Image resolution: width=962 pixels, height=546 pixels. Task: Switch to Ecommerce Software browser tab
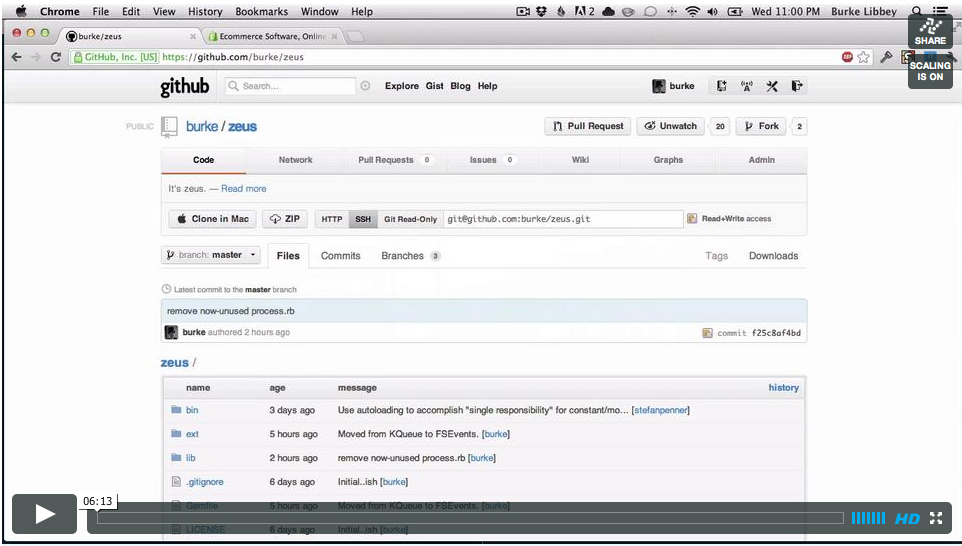[x=272, y=36]
